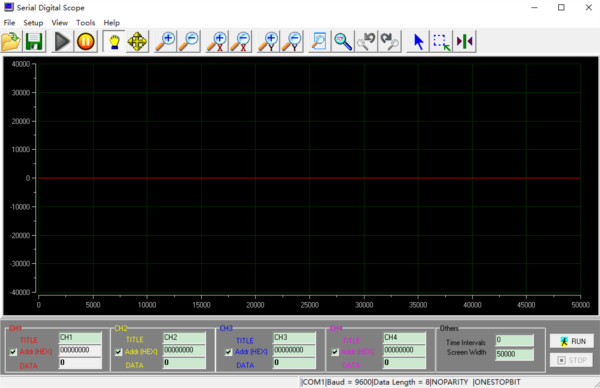Click the plain Zoom Out magnifier
Image resolution: width=600 pixels, height=388 pixels.
[189, 41]
